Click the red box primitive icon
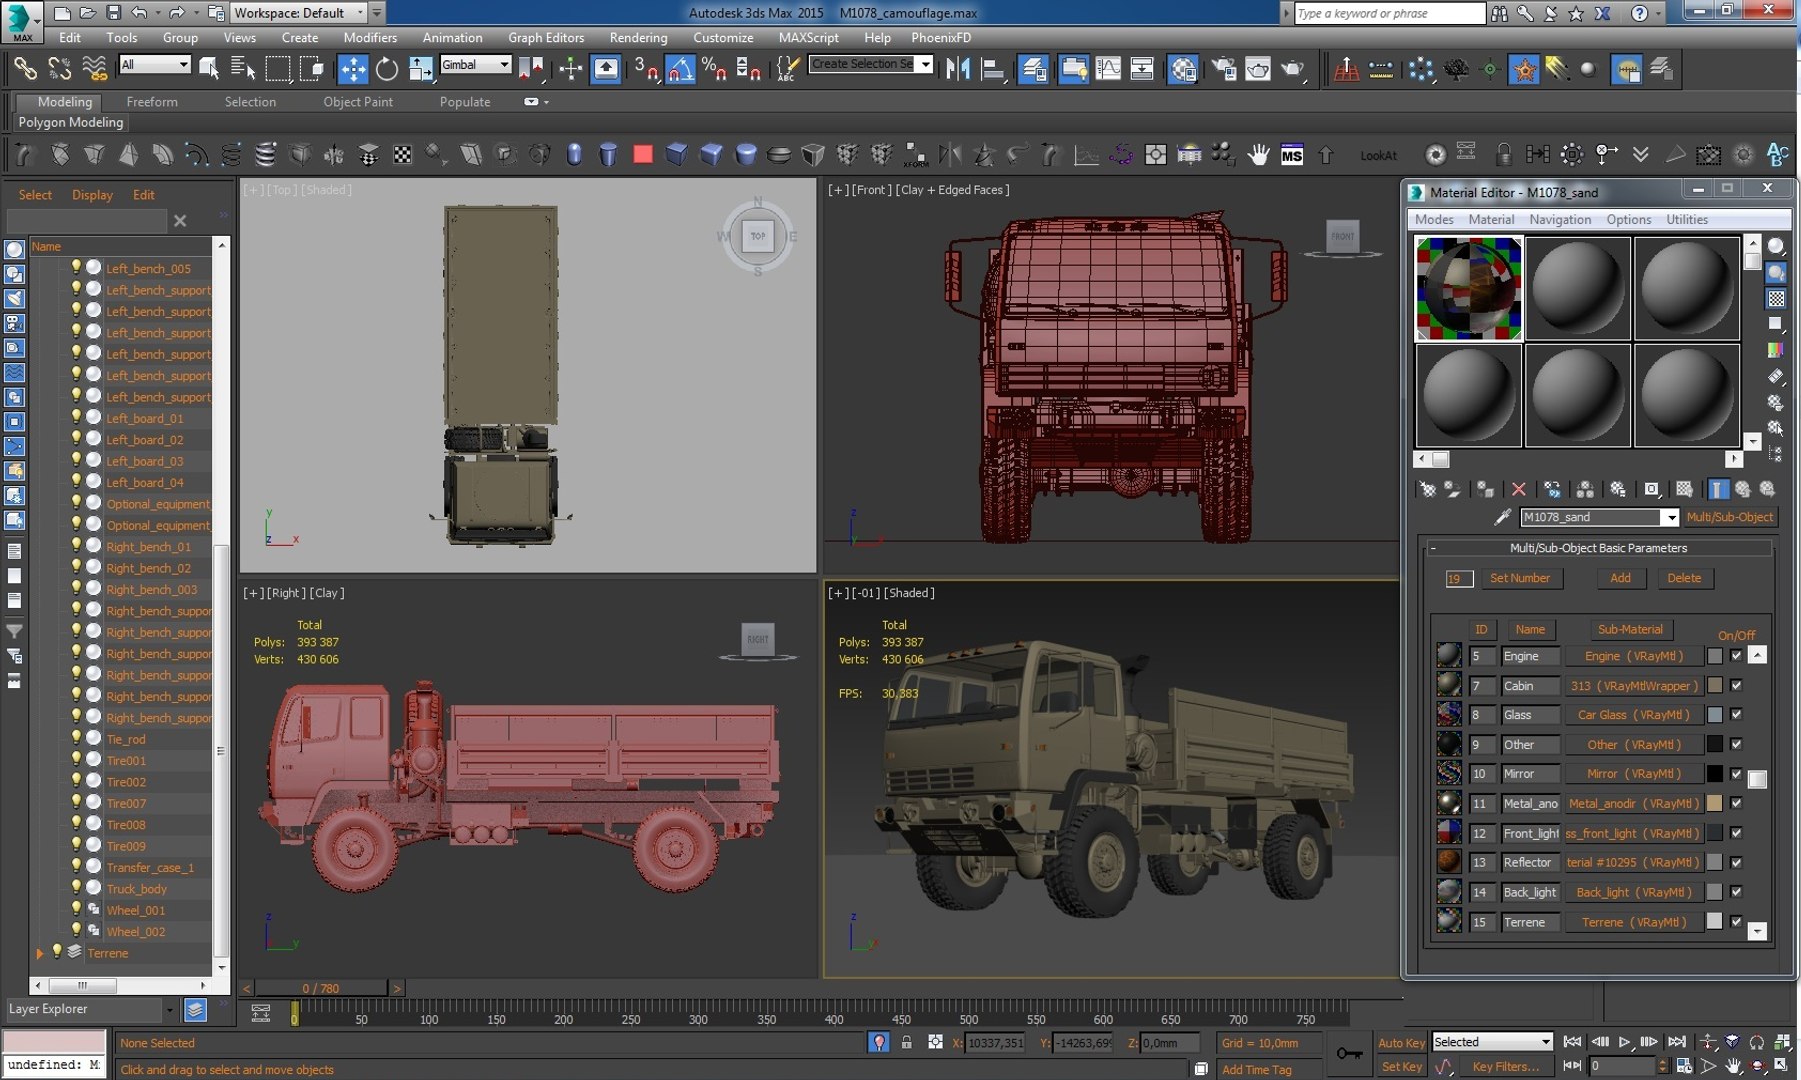Viewport: 1801px width, 1080px height. [x=642, y=154]
